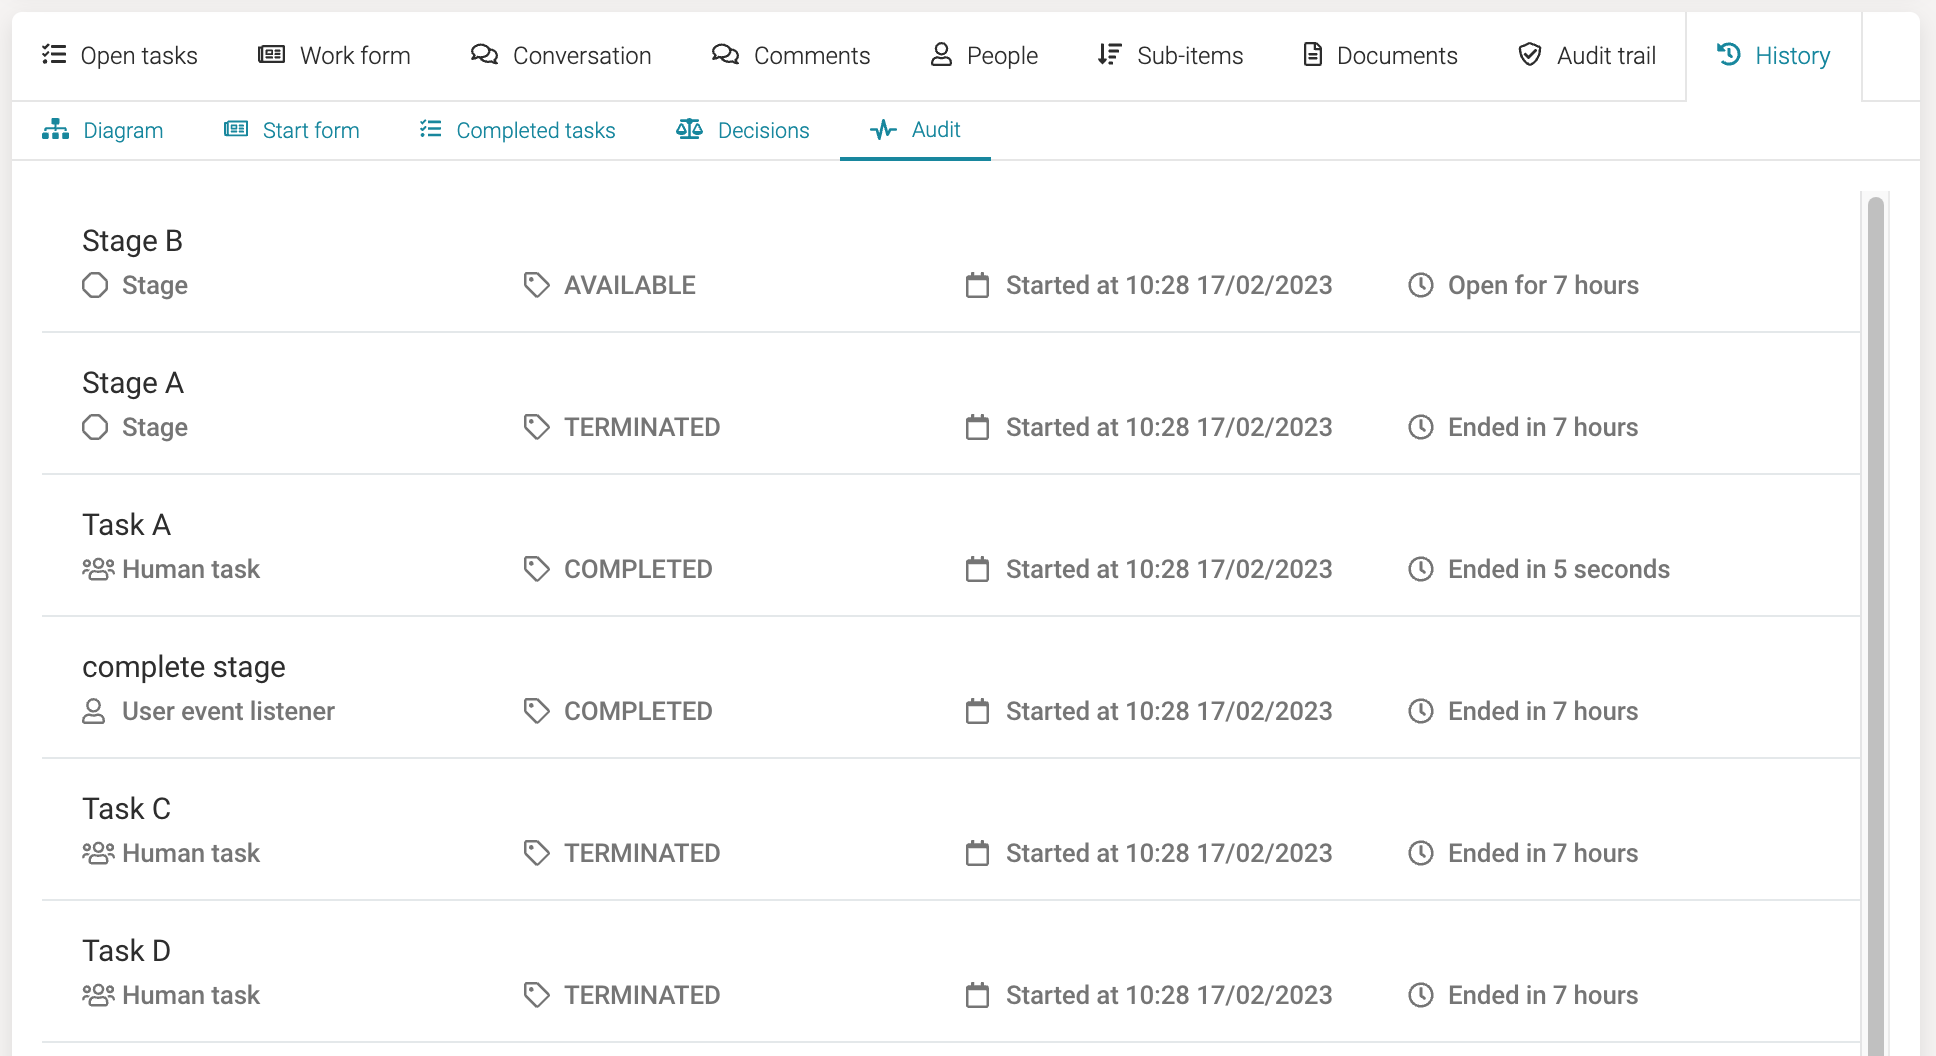The height and width of the screenshot is (1056, 1936).
Task: Click the History clock icon
Action: 1729,55
